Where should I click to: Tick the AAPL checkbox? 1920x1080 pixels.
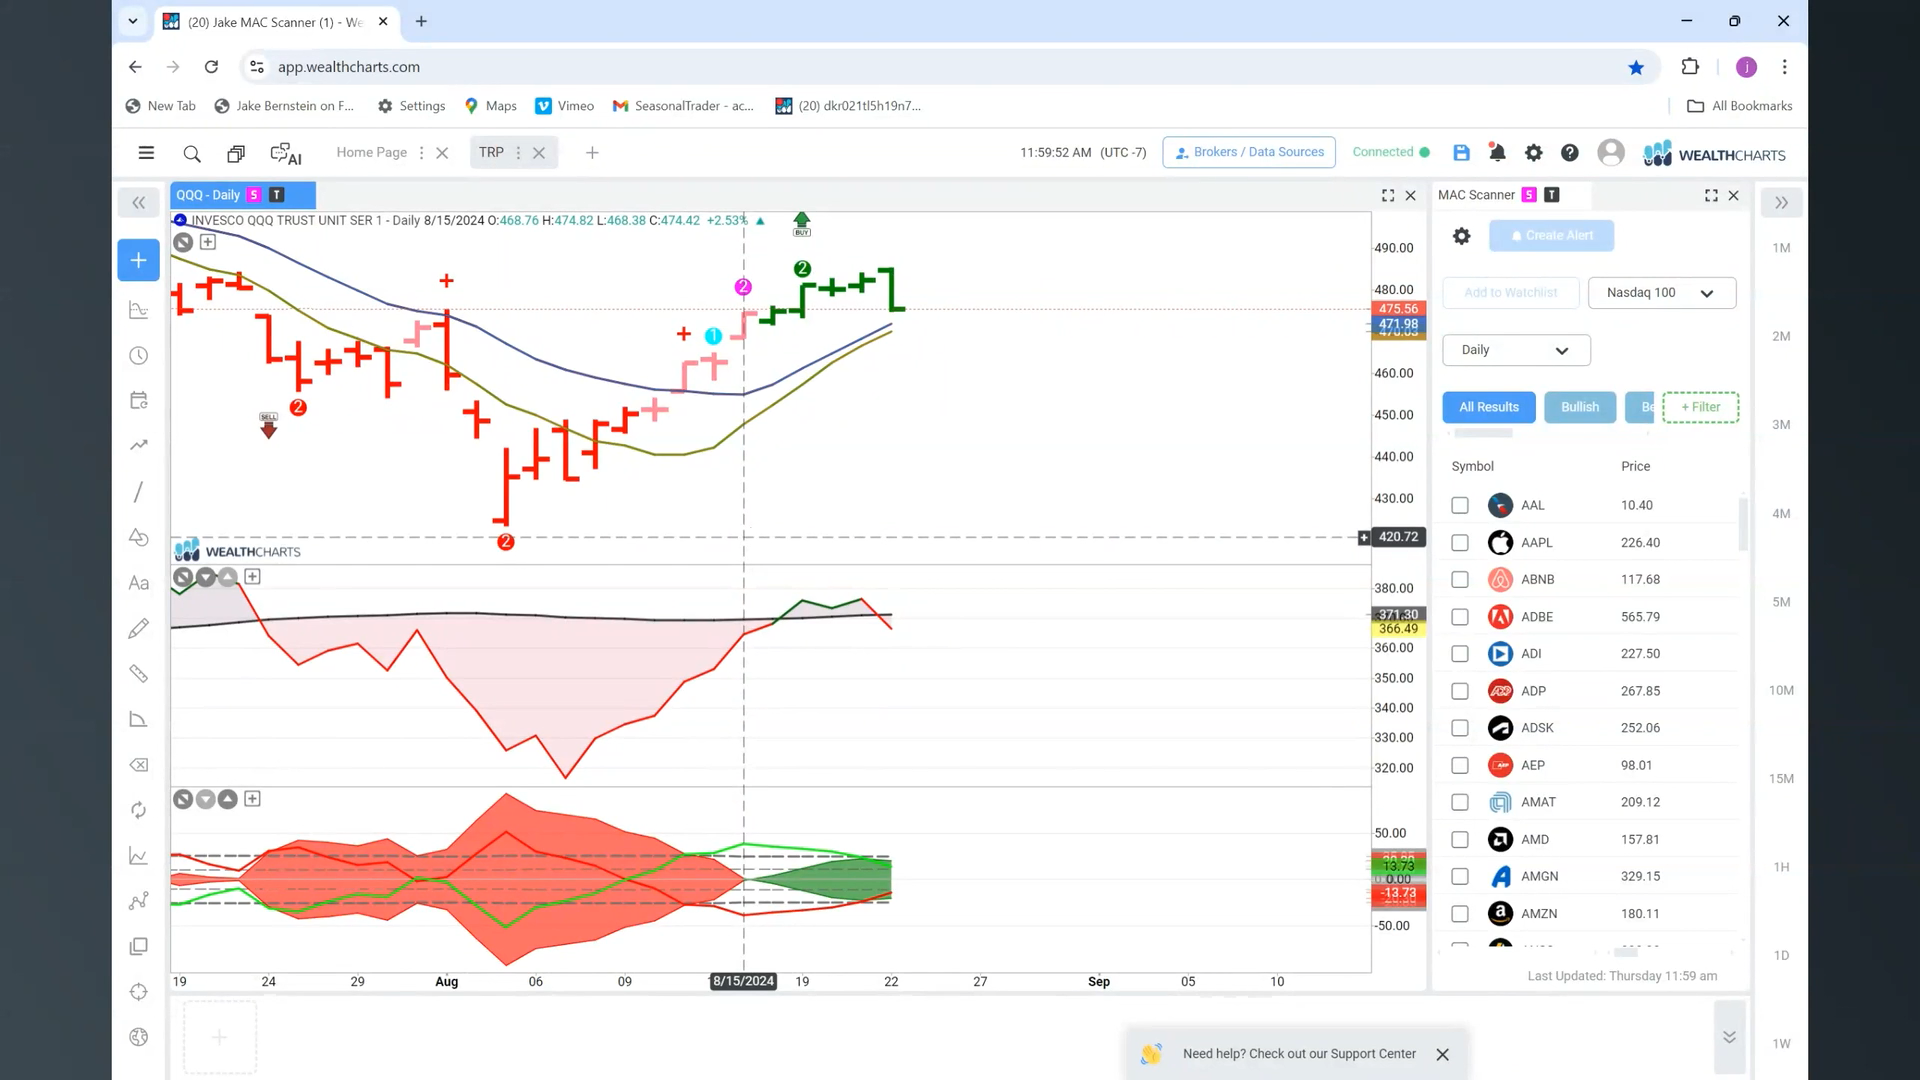click(1460, 543)
